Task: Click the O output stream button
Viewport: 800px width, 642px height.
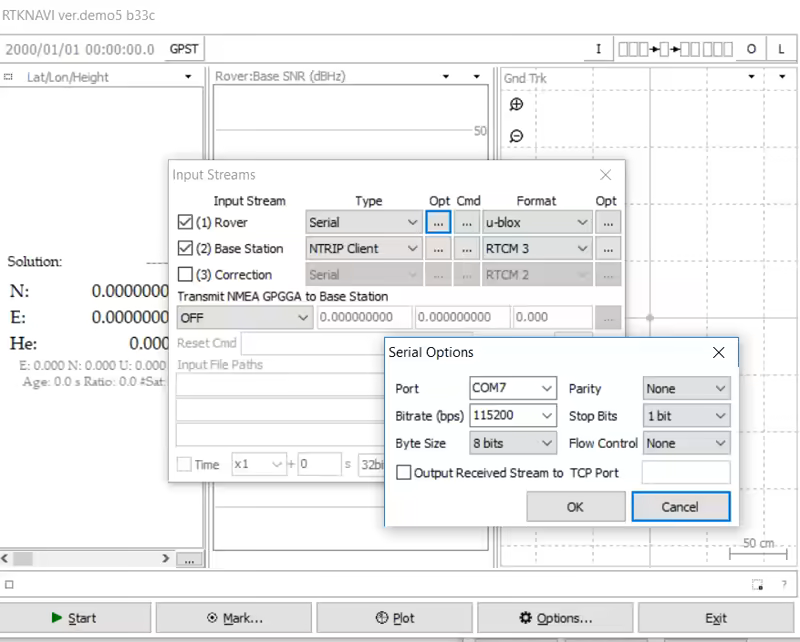Action: coord(751,49)
